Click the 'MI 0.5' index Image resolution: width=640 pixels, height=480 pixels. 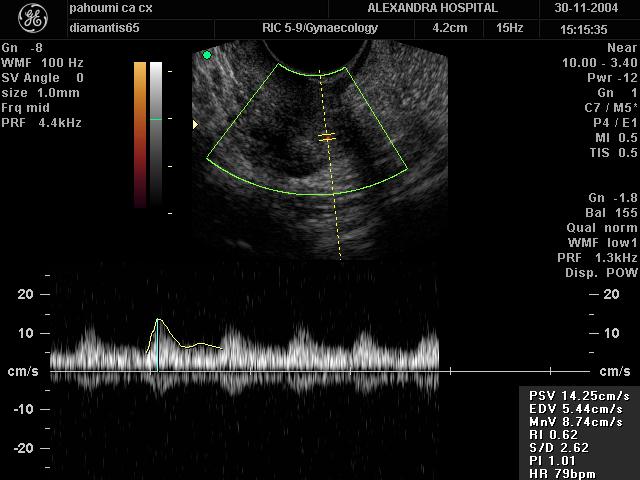click(616, 138)
